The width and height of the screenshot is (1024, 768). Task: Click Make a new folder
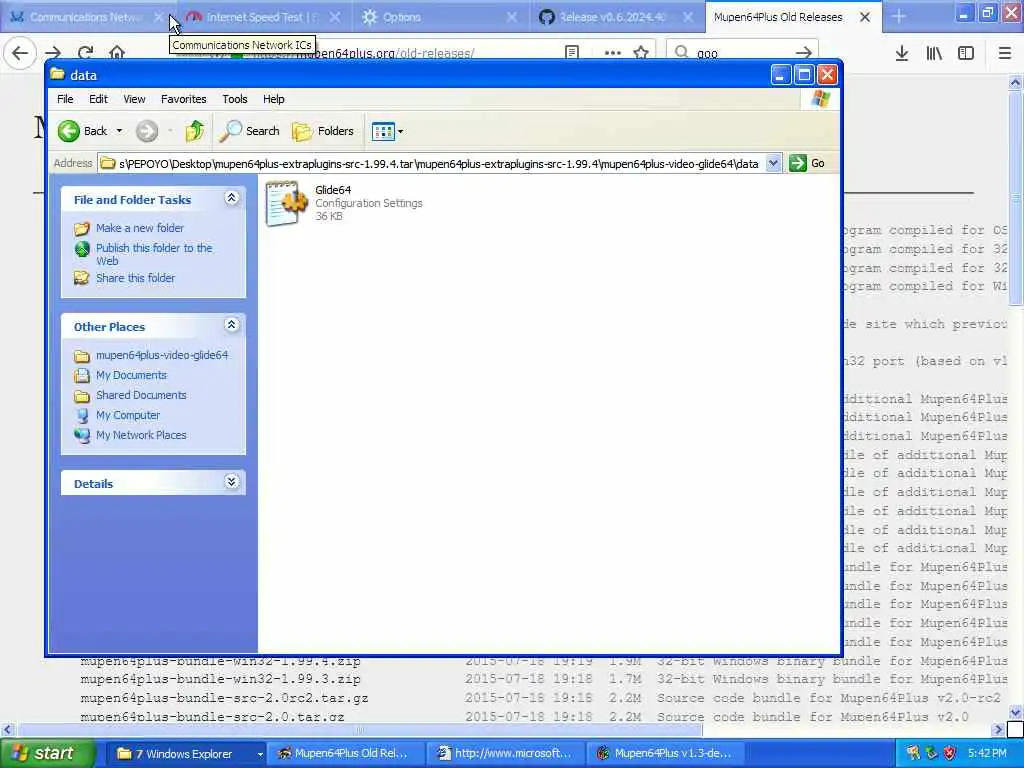point(140,228)
